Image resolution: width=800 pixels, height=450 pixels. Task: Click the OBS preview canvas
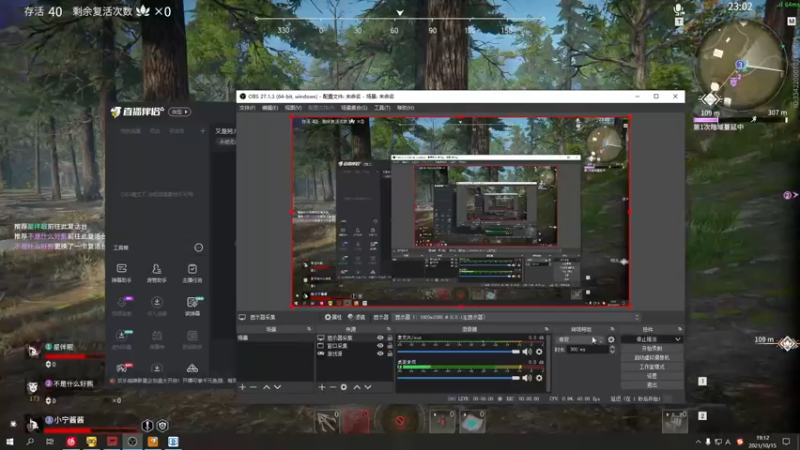click(461, 212)
